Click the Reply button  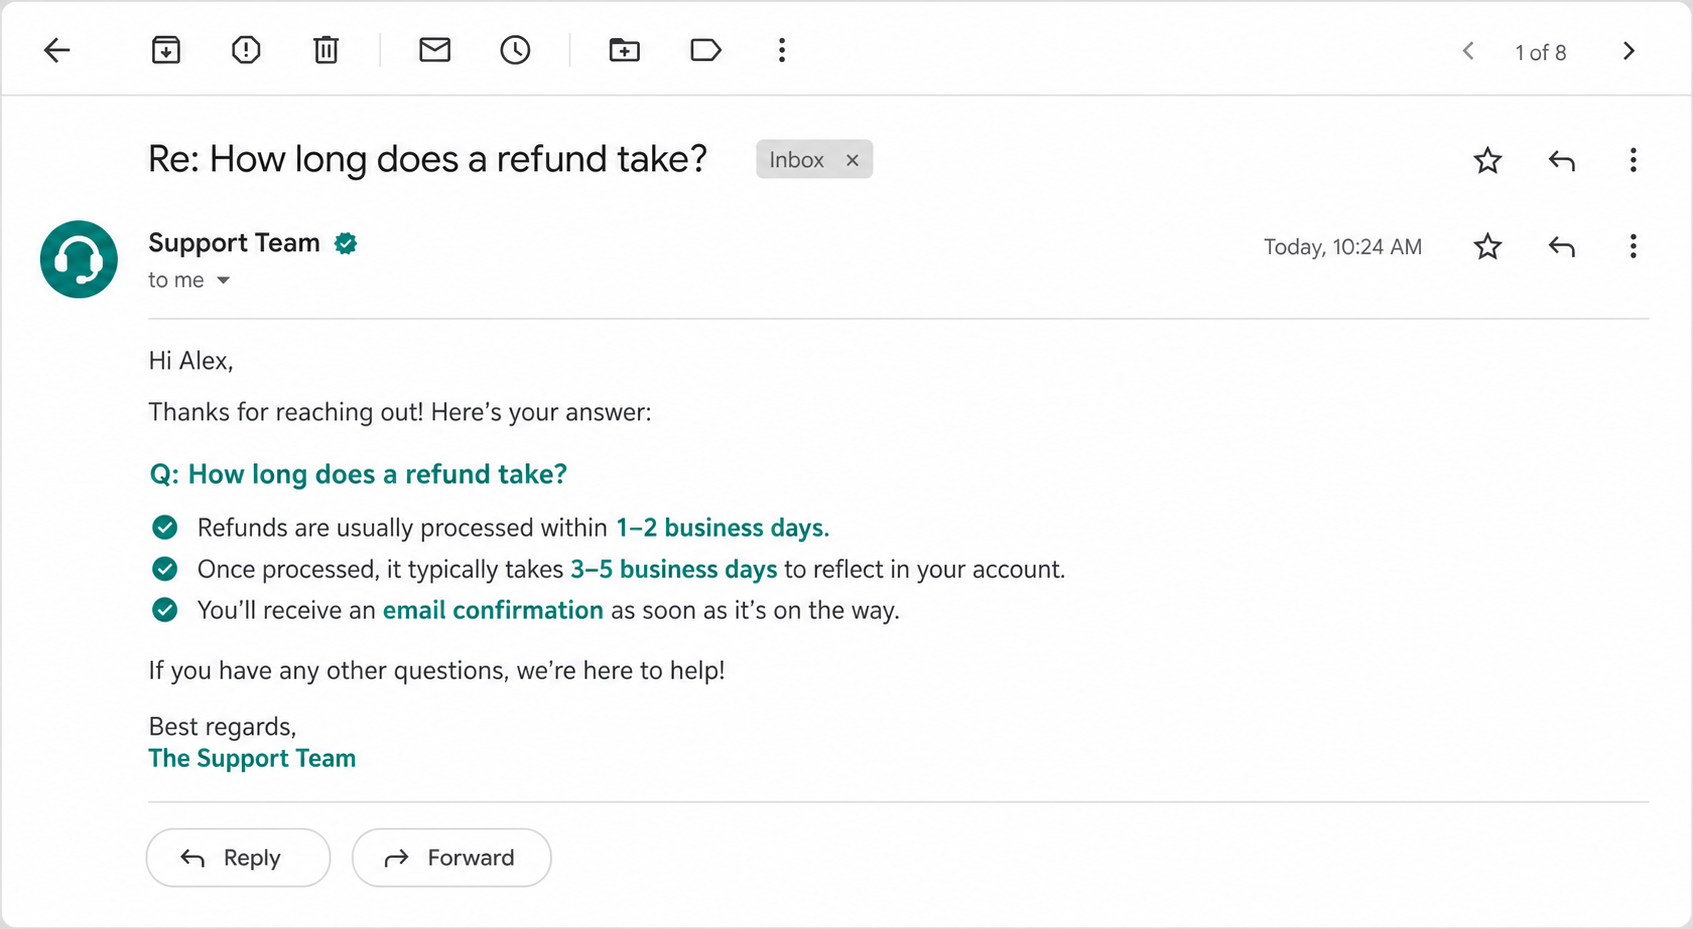pyautogui.click(x=238, y=857)
